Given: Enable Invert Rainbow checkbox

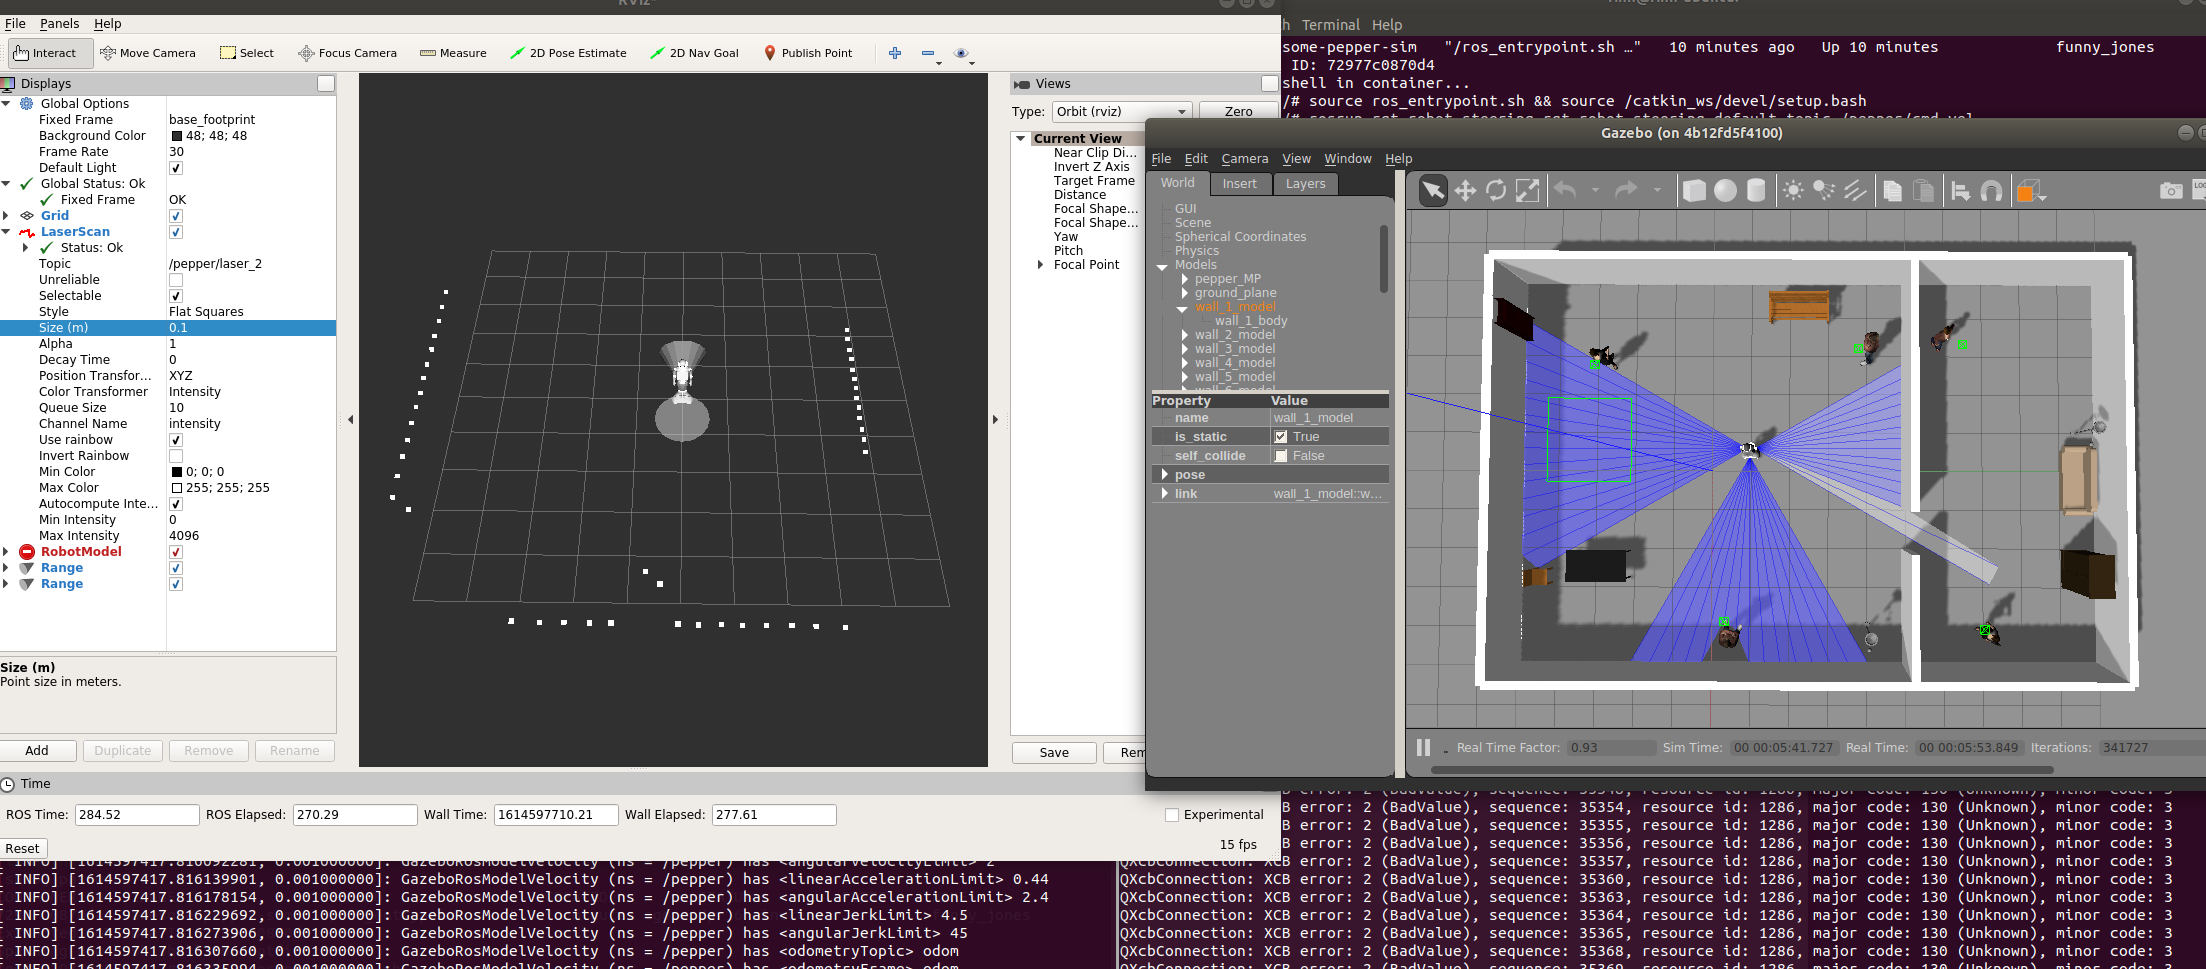Looking at the screenshot, I should pos(176,456).
